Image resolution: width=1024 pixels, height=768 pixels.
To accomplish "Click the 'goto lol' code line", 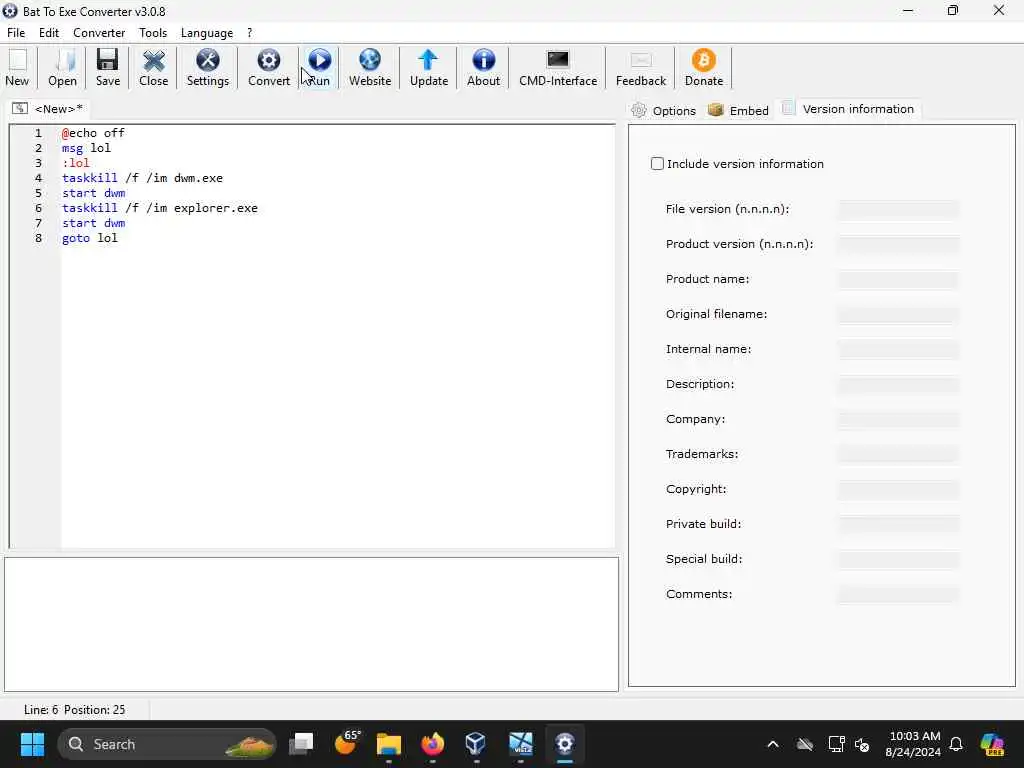I will coord(89,238).
